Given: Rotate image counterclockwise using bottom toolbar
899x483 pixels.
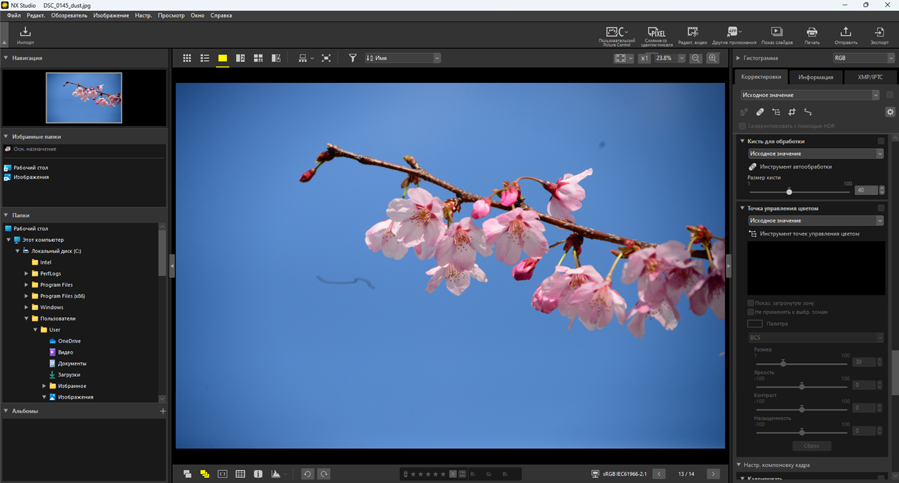Looking at the screenshot, I should (x=307, y=474).
